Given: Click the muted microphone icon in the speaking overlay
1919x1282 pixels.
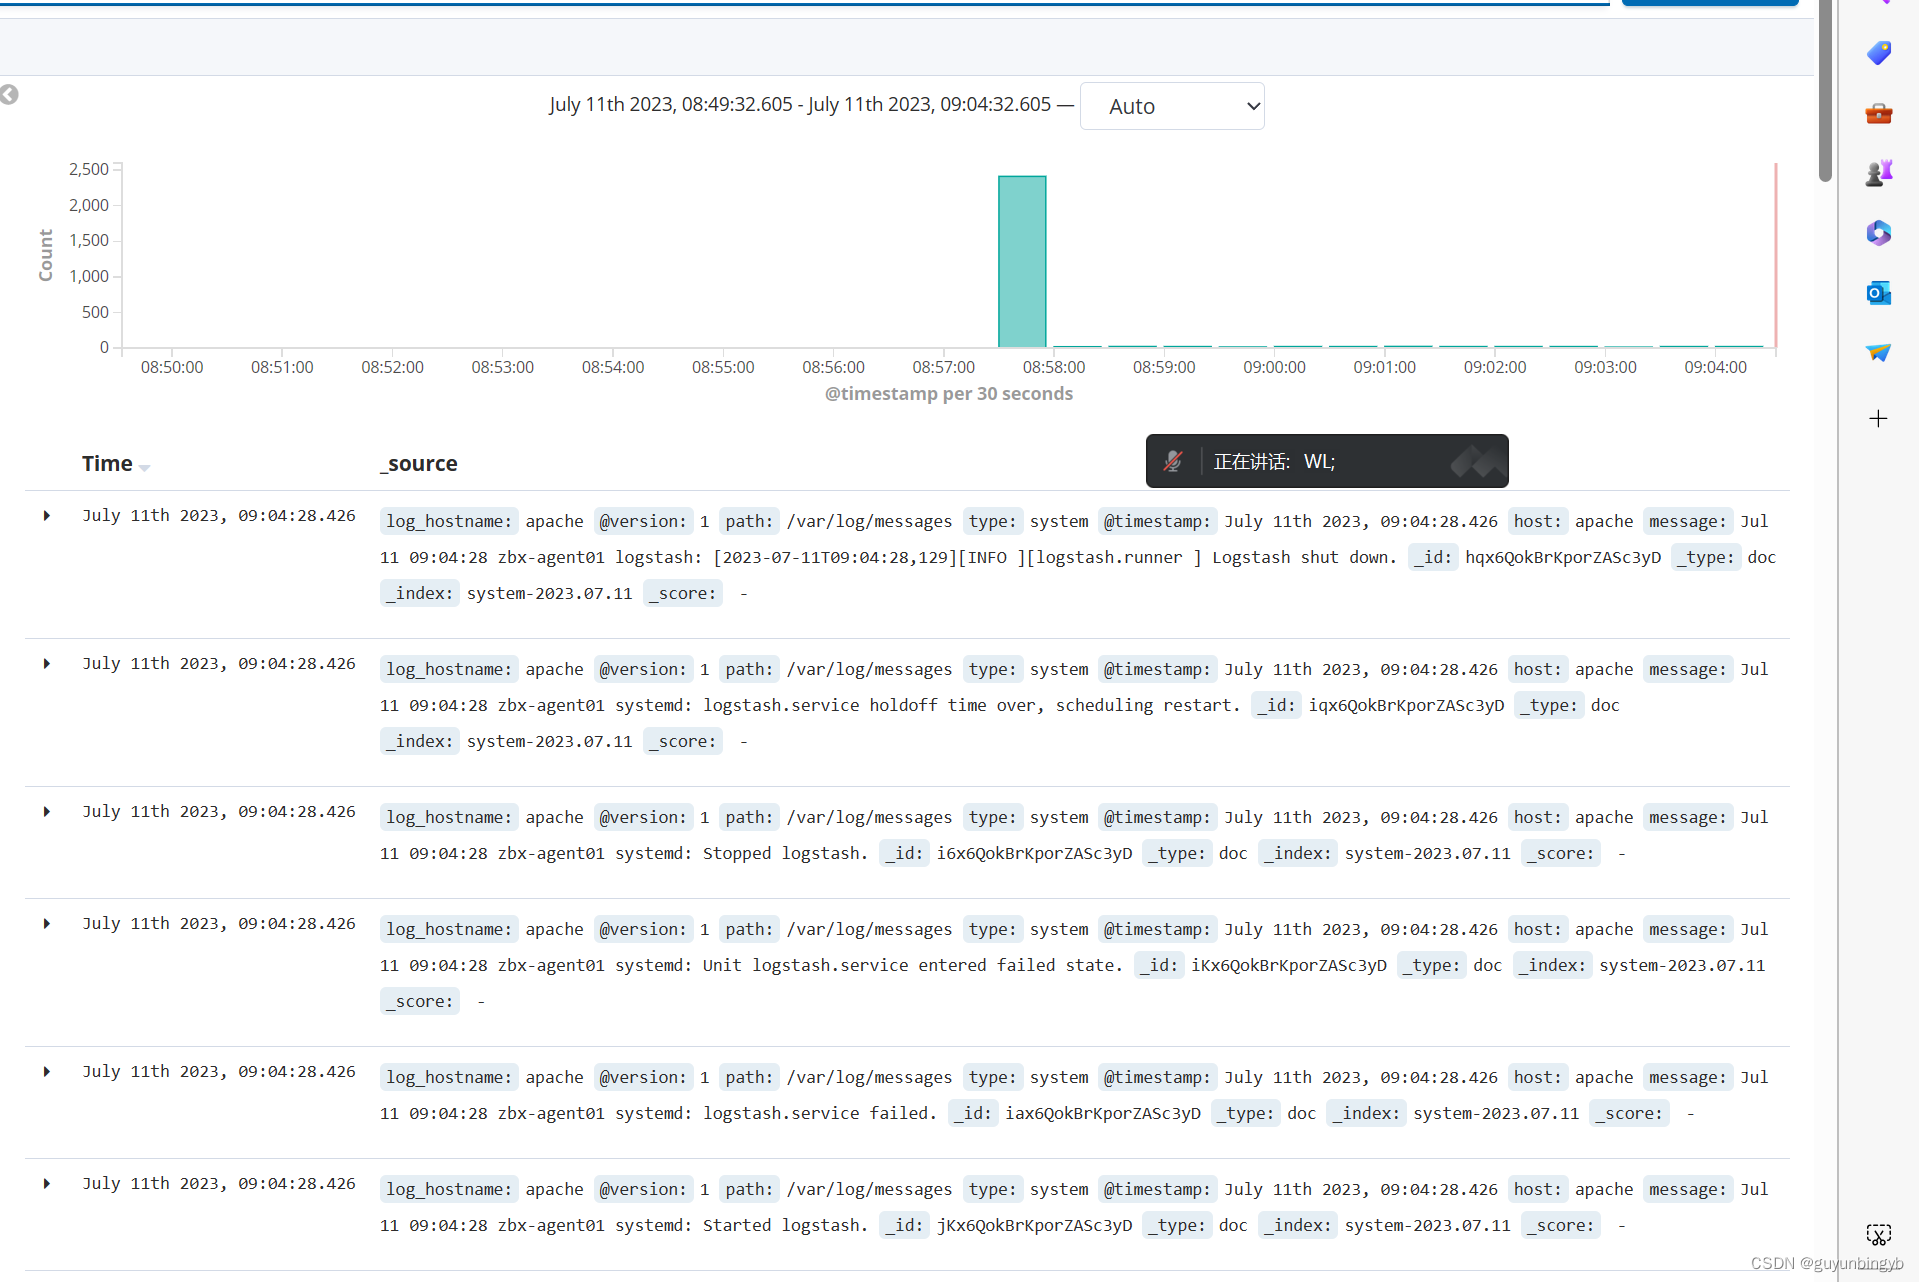Looking at the screenshot, I should click(x=1173, y=461).
